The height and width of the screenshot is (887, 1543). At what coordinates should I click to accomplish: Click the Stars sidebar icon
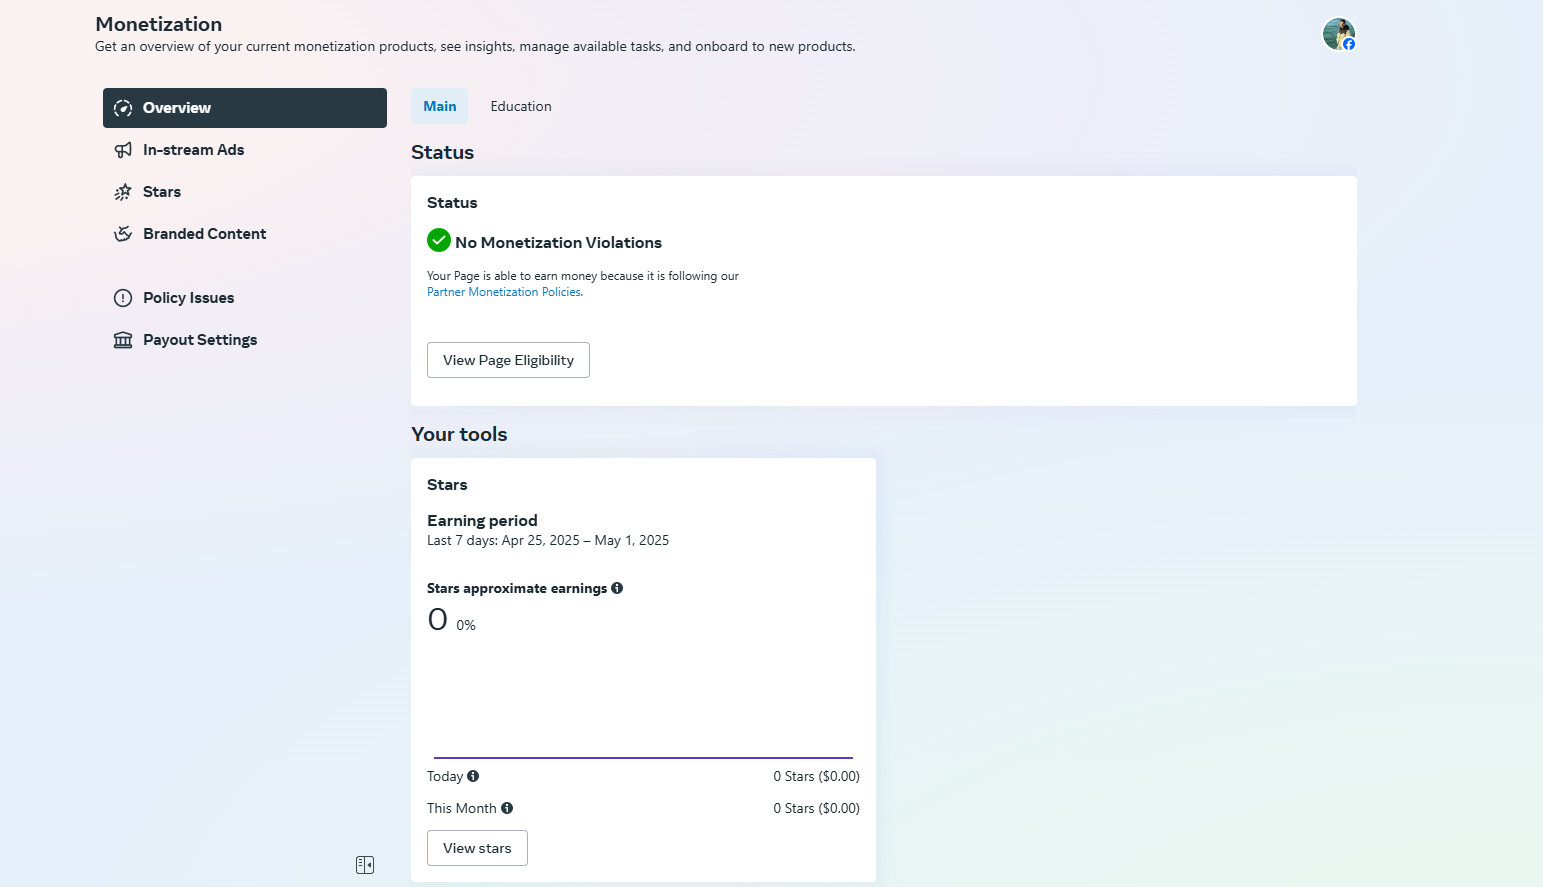point(123,192)
